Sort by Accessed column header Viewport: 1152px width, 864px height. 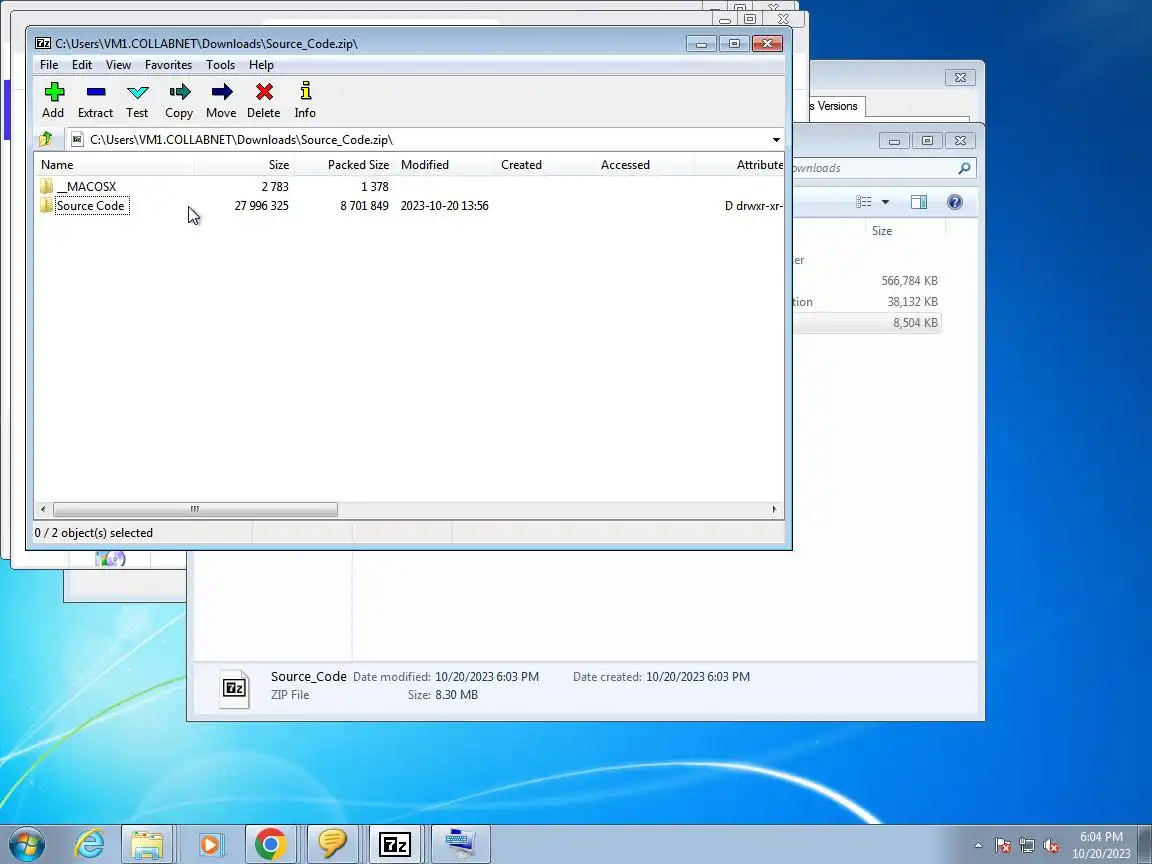[x=644, y=165]
